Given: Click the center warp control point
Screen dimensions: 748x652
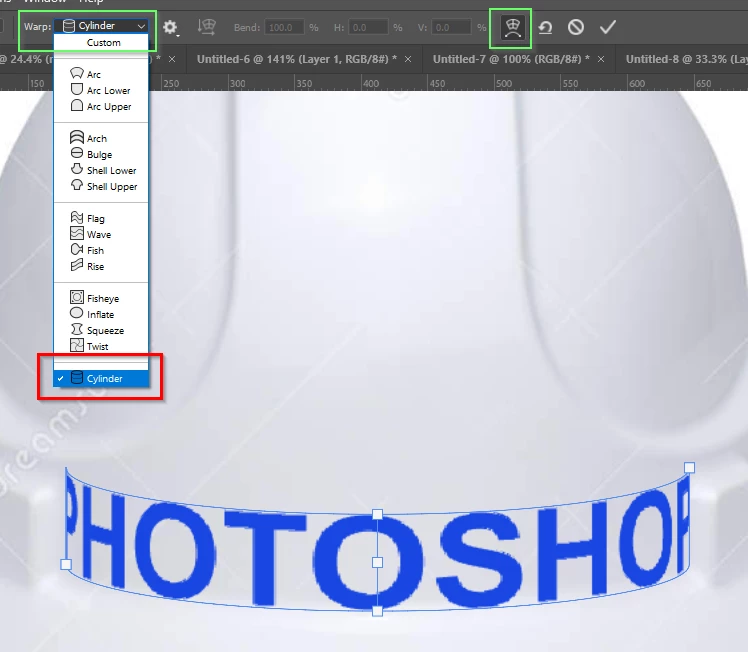Looking at the screenshot, I should pos(377,562).
